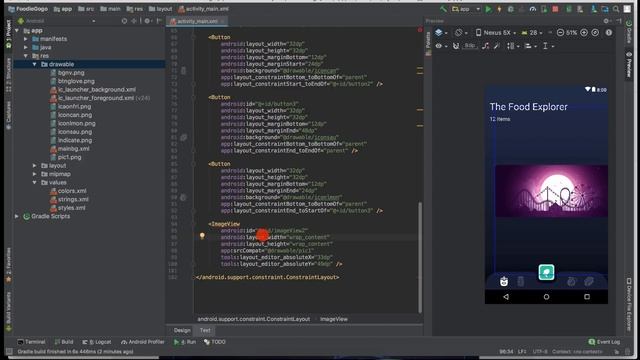Open the Nexus 5X device dropdown
The width and height of the screenshot is (640, 360).
[496, 33]
